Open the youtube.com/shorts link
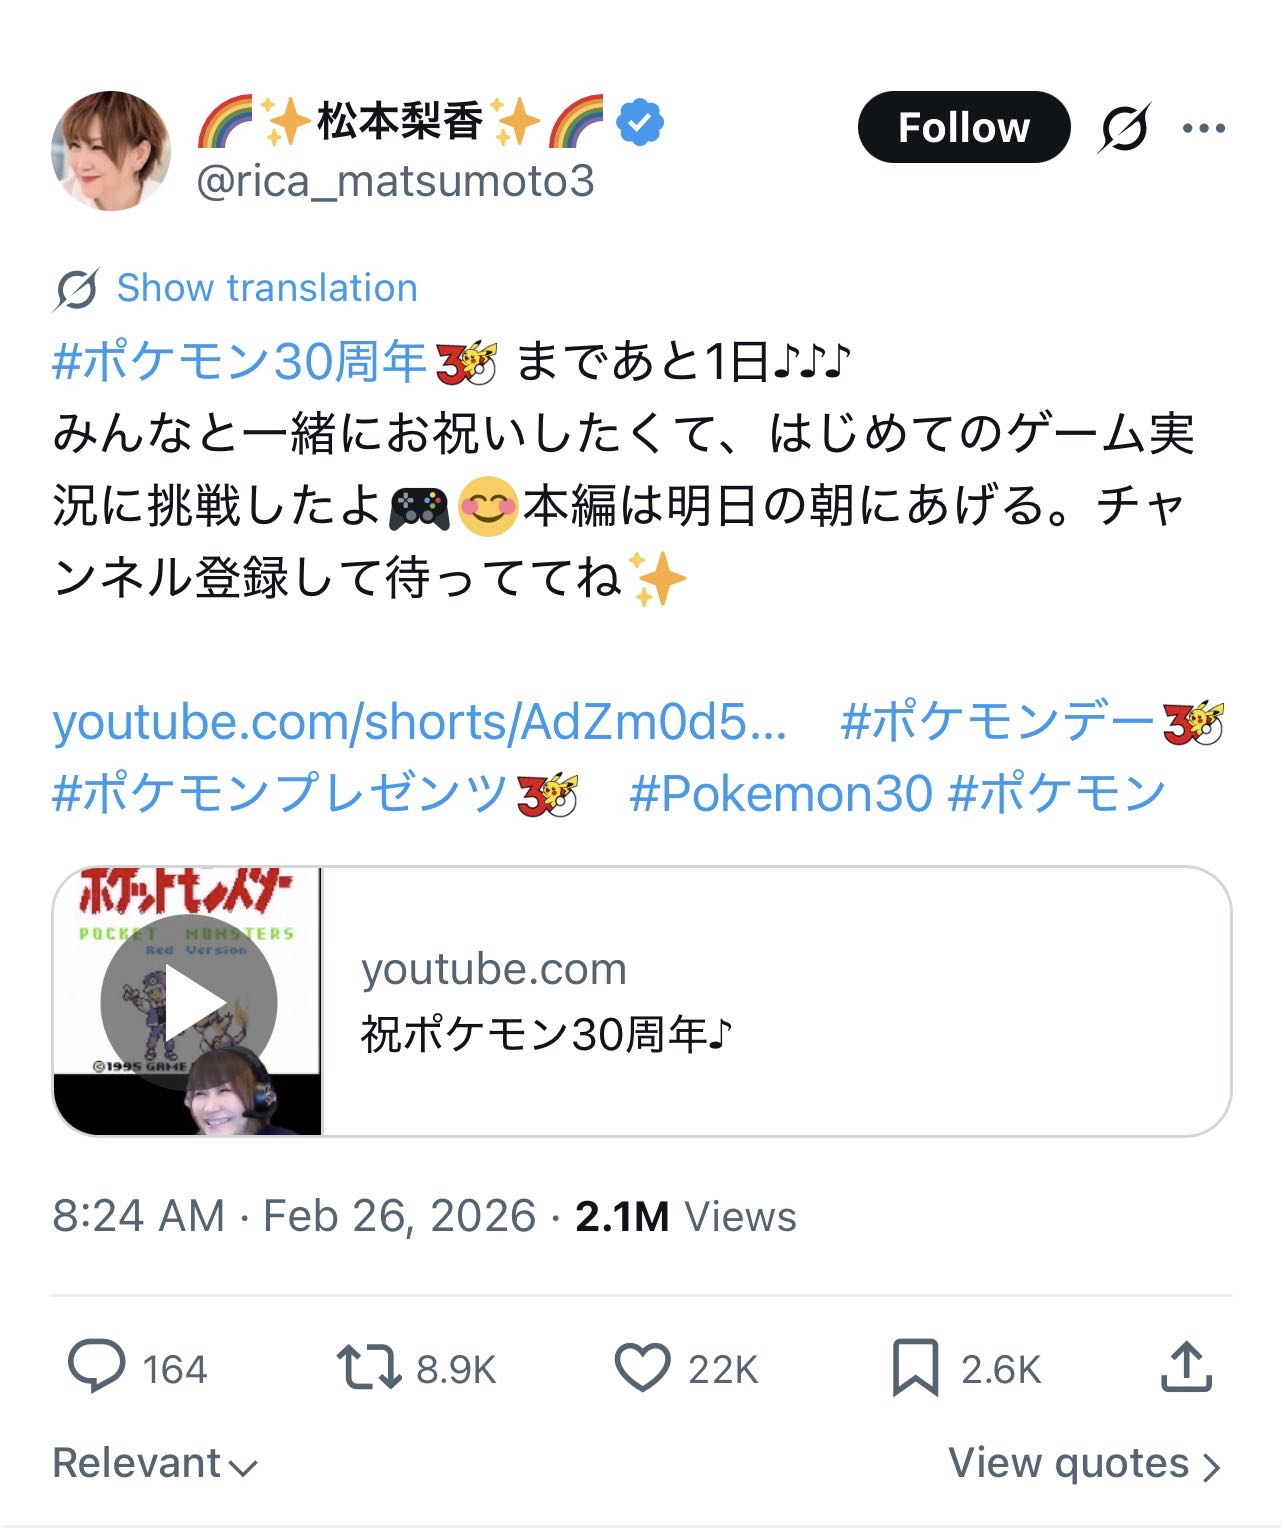This screenshot has width=1284, height=1531. tap(419, 722)
